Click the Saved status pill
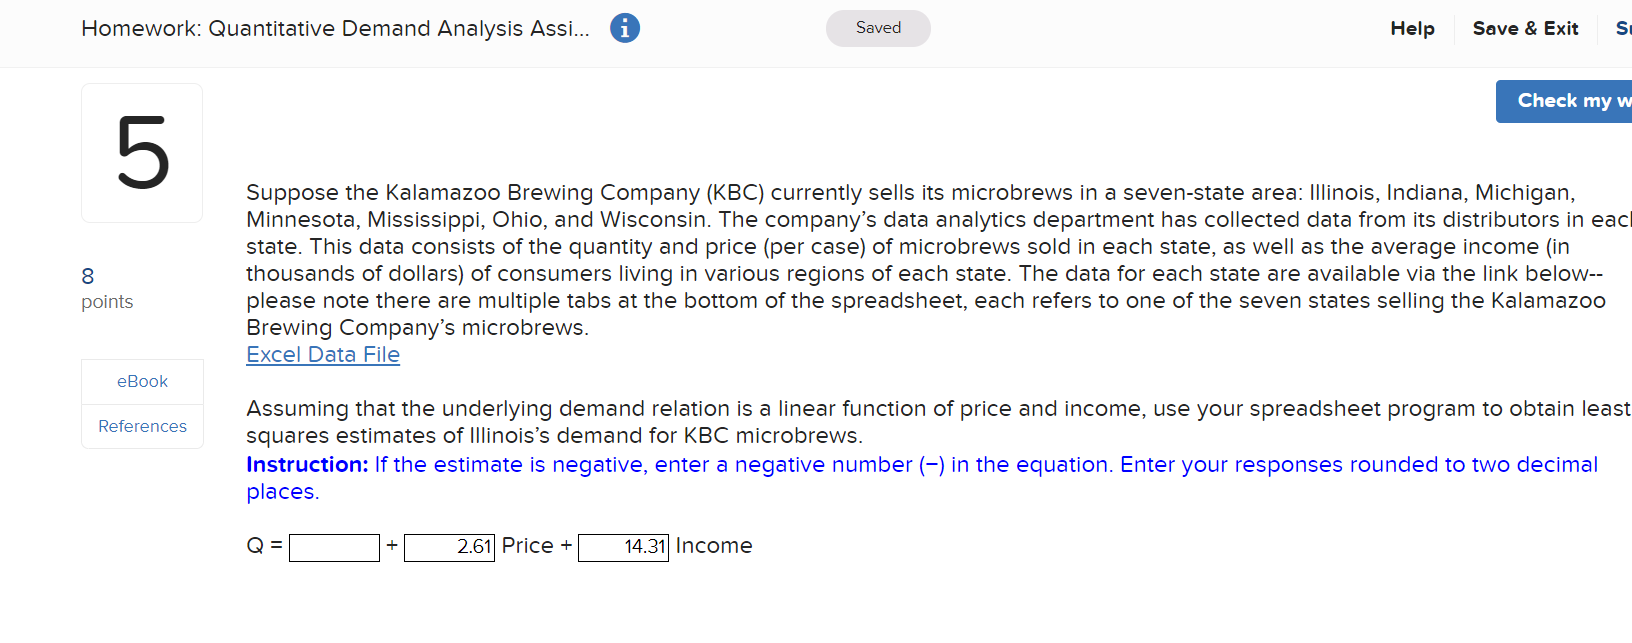1632x643 pixels. pos(877,28)
